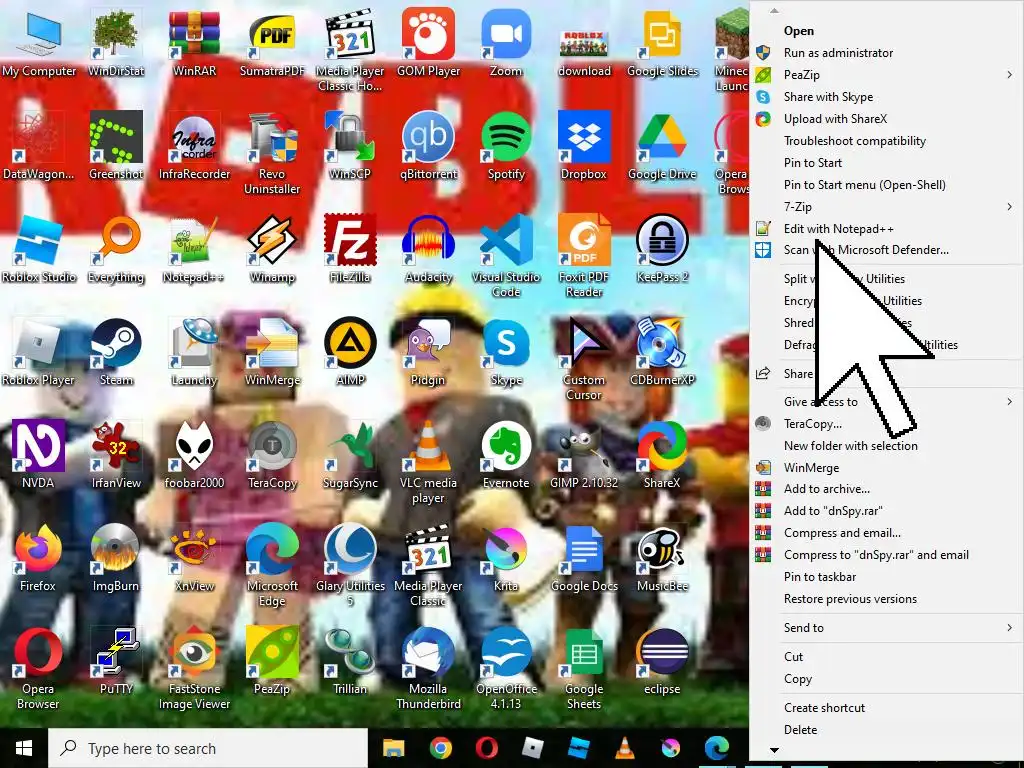Image resolution: width=1024 pixels, height=768 pixels.
Task: Select the qBittorrent desktop icon
Action: point(428,146)
